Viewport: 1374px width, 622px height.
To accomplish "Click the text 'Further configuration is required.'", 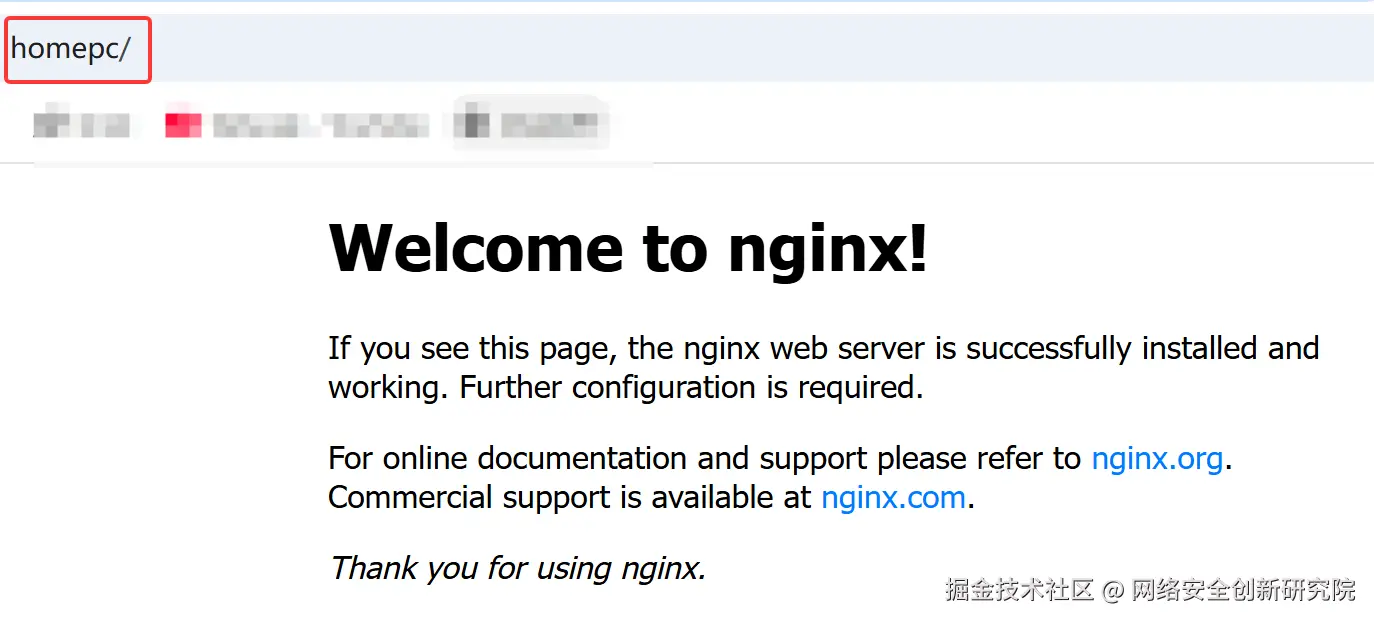I will [691, 388].
